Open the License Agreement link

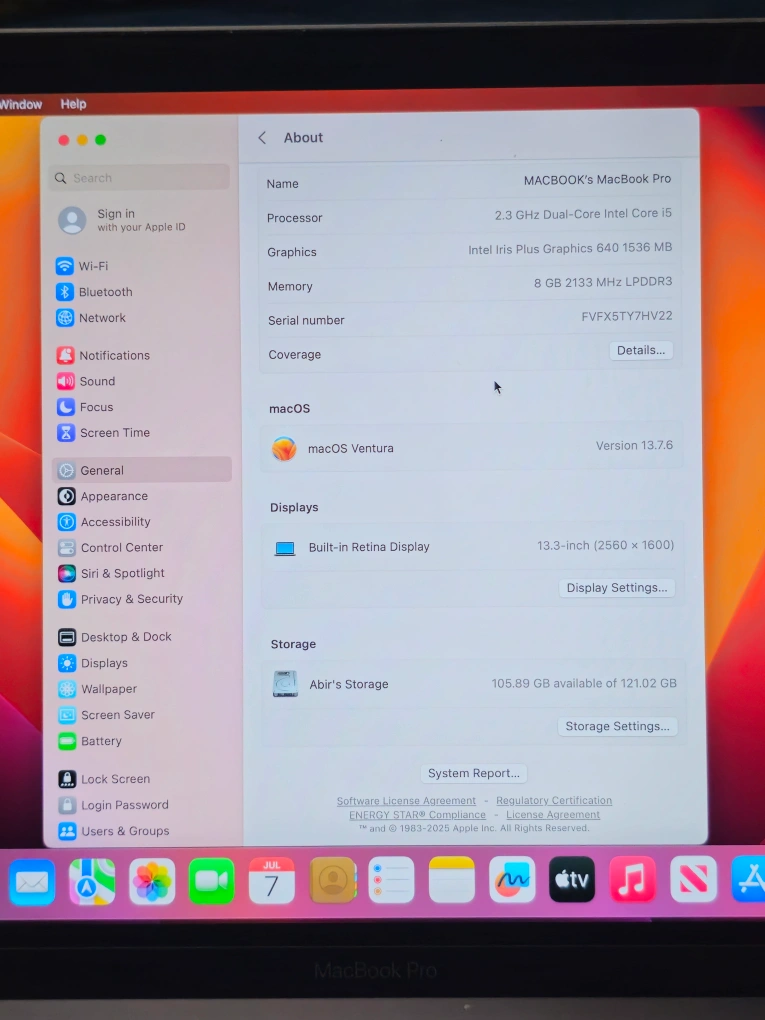point(553,814)
